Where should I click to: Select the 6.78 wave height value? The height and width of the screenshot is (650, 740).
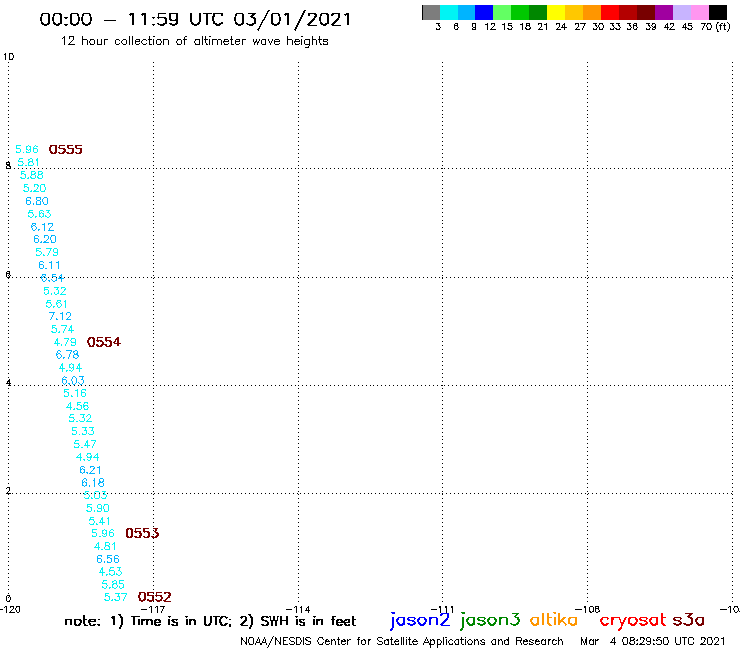[67, 355]
